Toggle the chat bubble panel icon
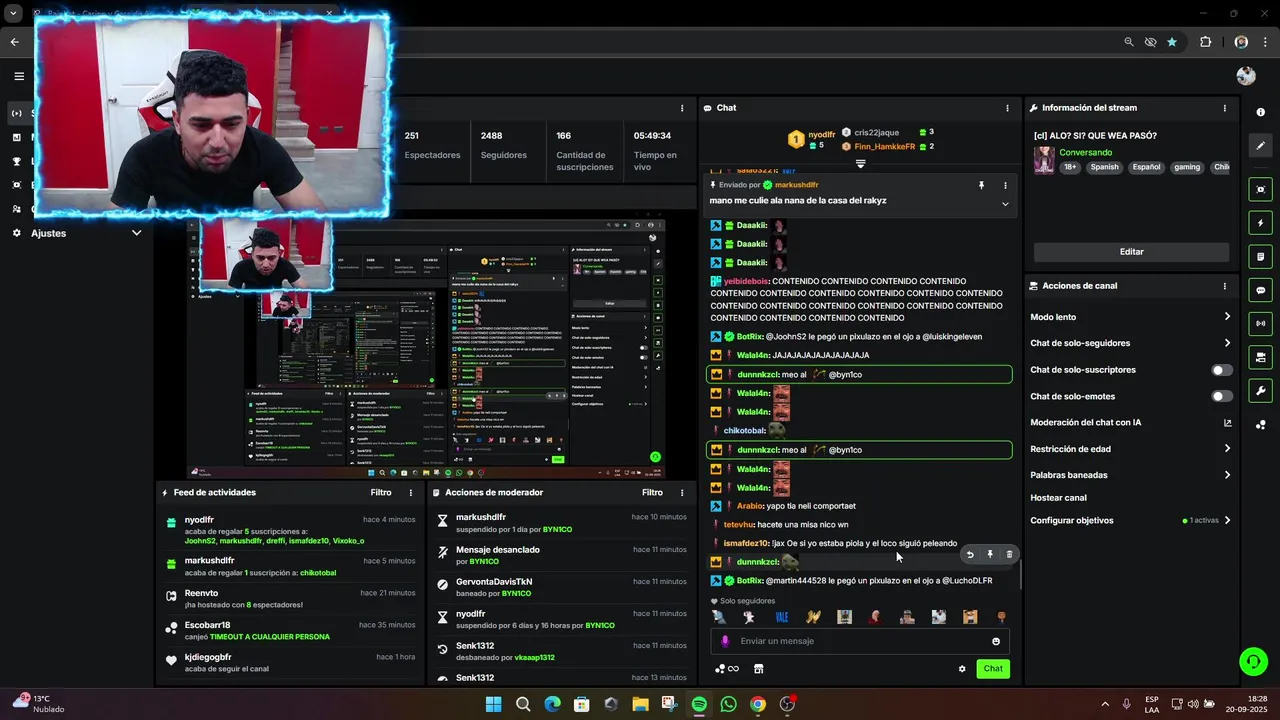Screen dimensions: 1280x720 (1261, 290)
